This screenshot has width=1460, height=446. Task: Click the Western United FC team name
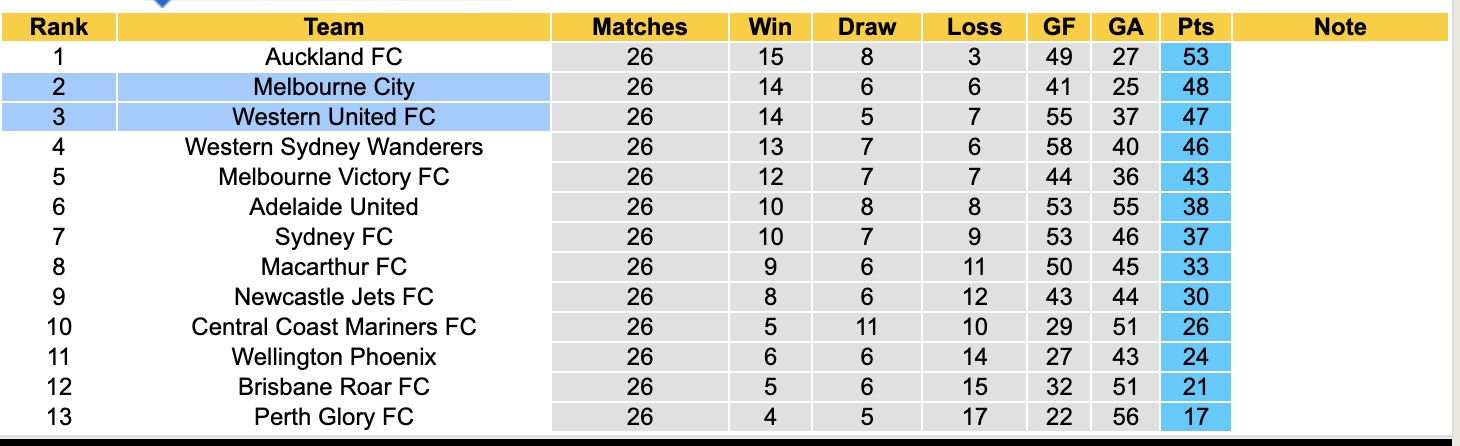tap(334, 117)
